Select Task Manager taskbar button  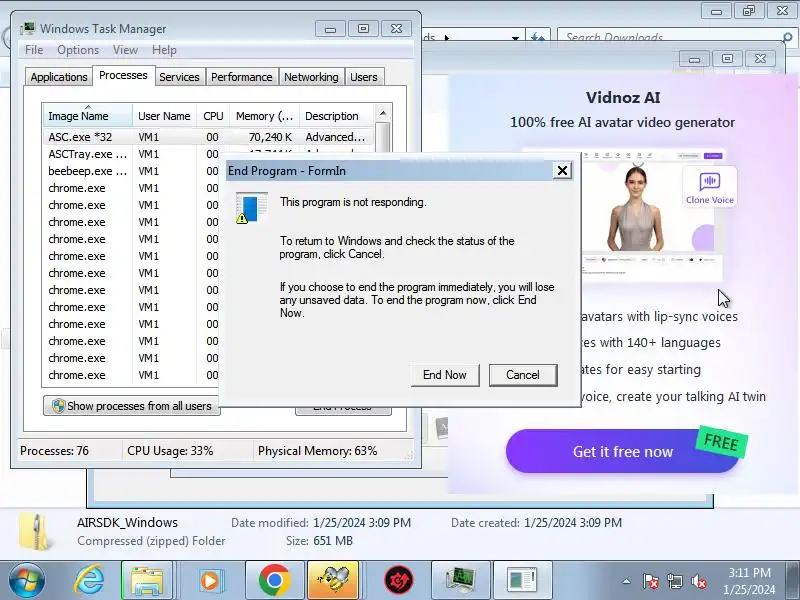(461, 580)
